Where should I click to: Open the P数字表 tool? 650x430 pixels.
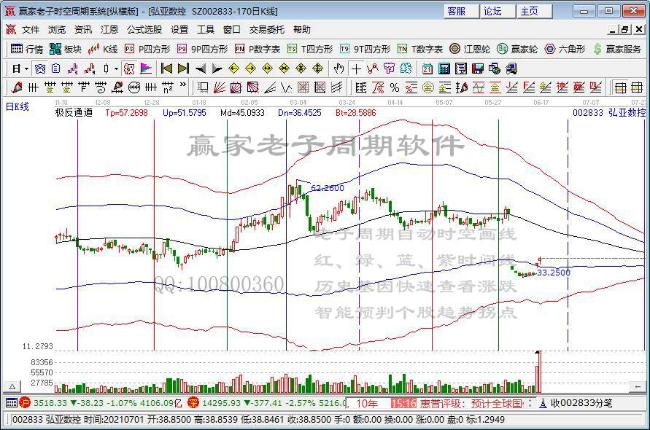[257, 49]
